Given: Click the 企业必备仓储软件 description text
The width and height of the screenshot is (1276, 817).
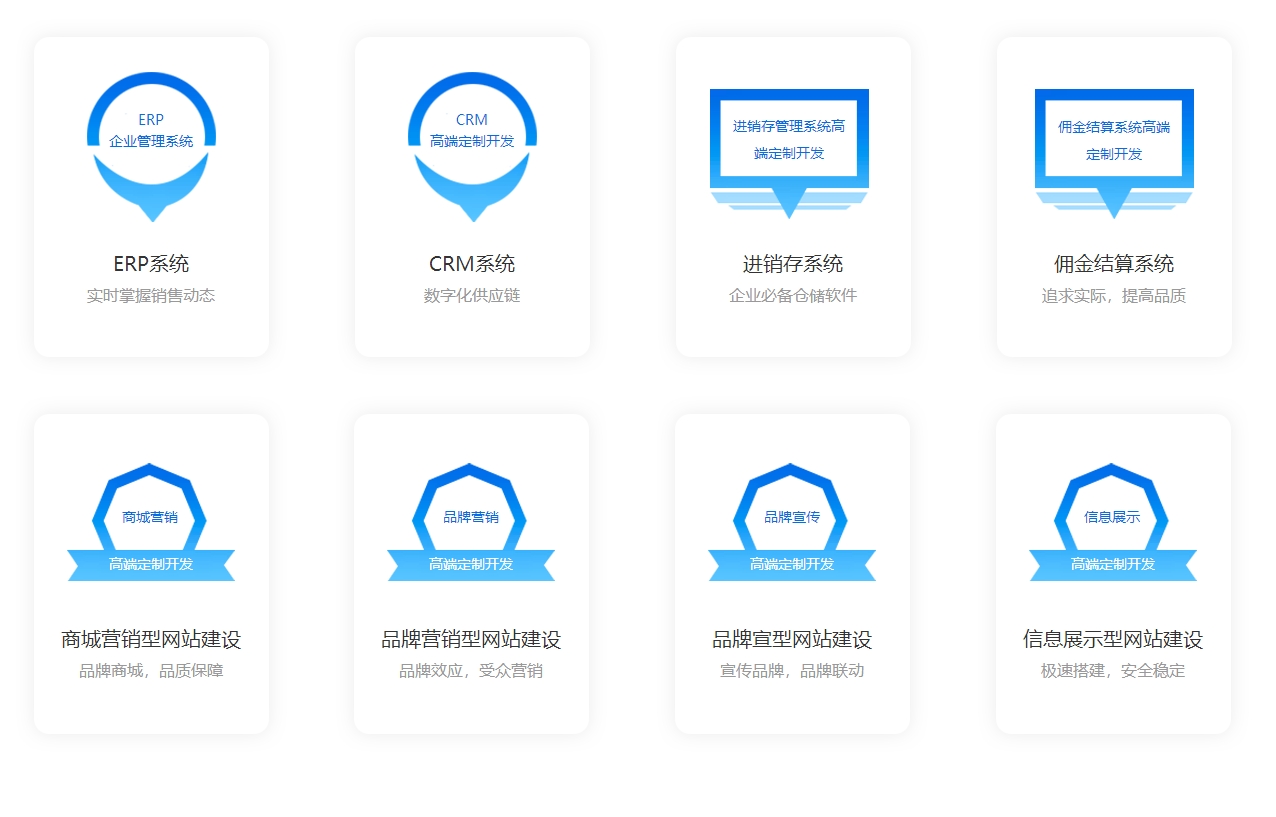Looking at the screenshot, I should click(x=793, y=296).
